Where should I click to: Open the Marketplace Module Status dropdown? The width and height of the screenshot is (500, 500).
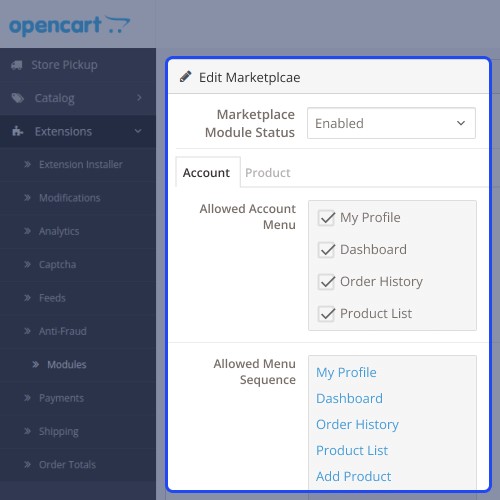(391, 123)
